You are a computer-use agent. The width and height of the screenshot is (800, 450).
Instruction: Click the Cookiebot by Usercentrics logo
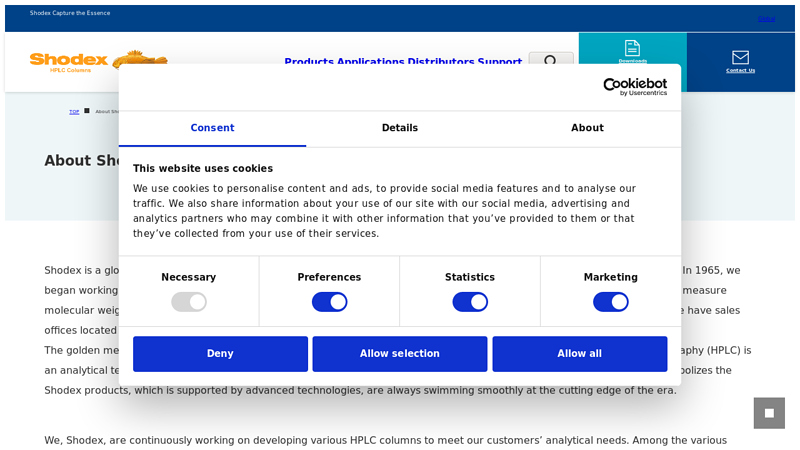click(x=635, y=87)
